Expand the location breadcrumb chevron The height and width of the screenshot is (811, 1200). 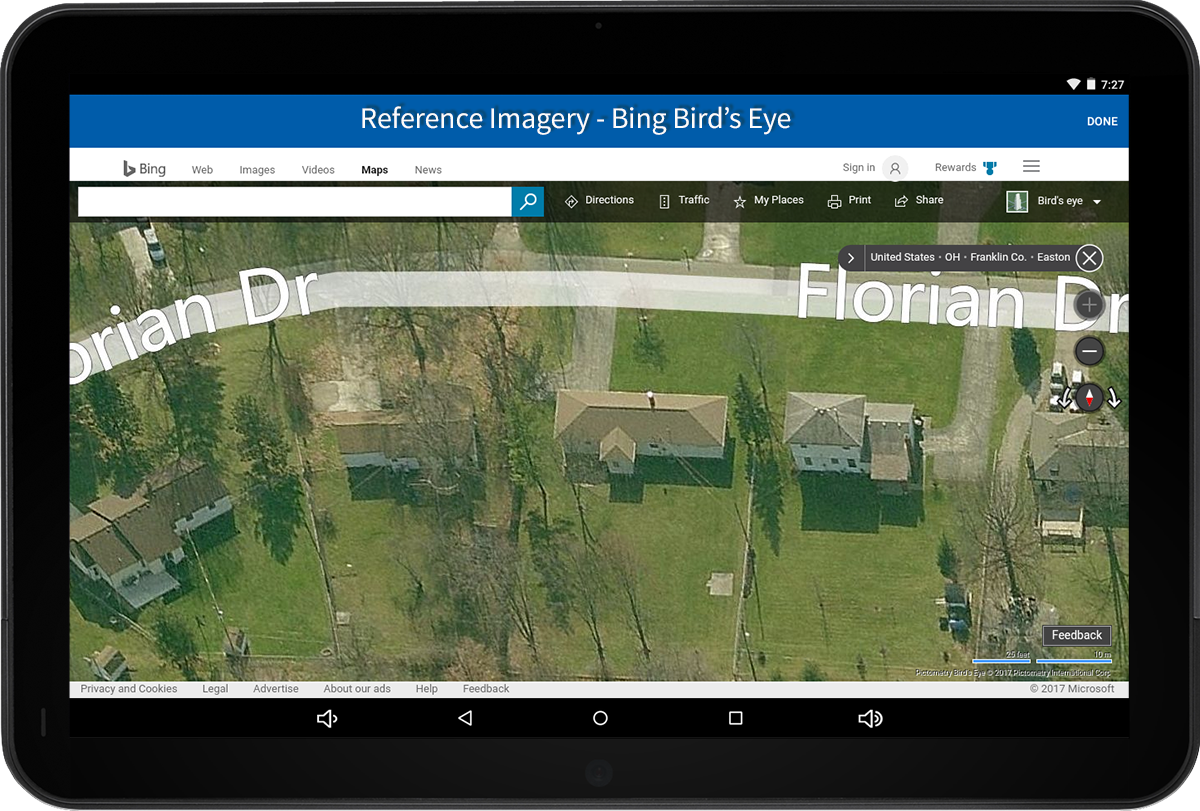(850, 258)
